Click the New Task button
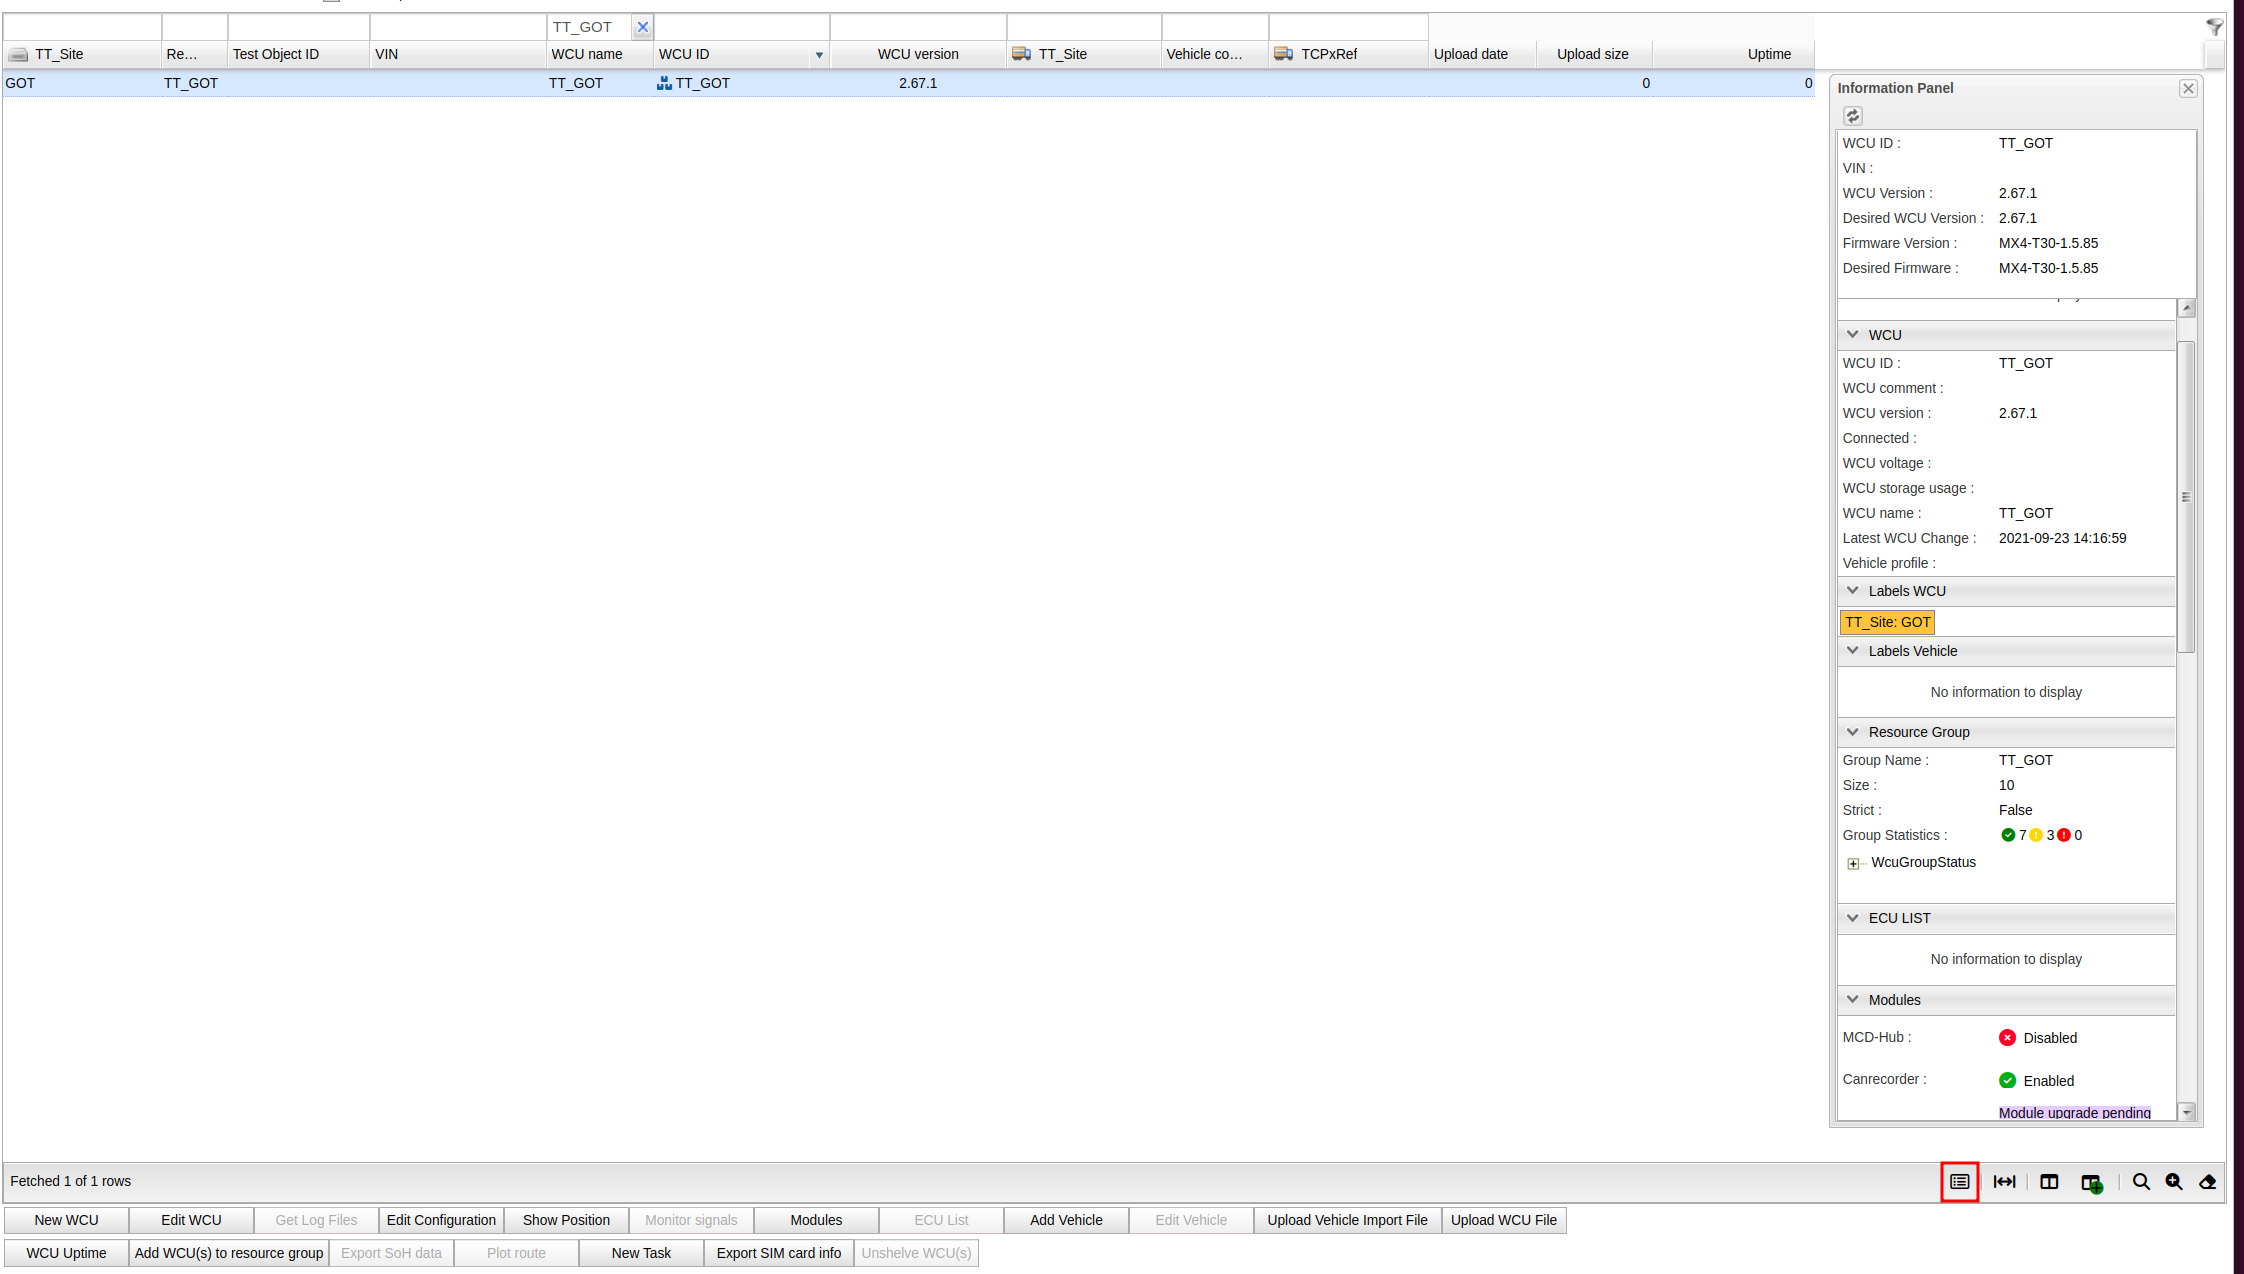 (x=641, y=1253)
